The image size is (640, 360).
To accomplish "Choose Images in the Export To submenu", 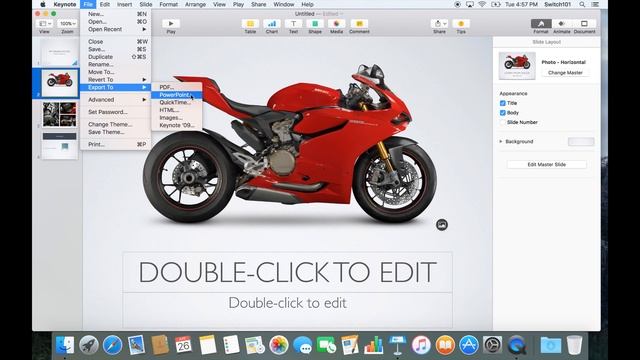I will point(176,118).
